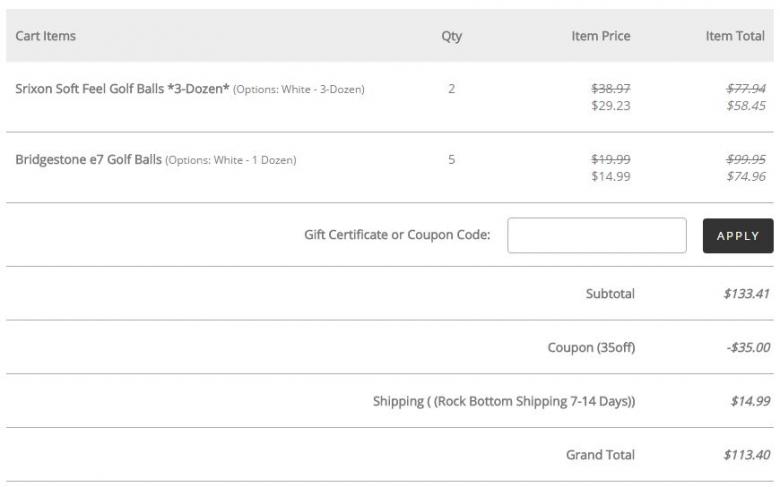Select the Srixon quantity value 2
This screenshot has height=487, width=780.
pos(451,89)
